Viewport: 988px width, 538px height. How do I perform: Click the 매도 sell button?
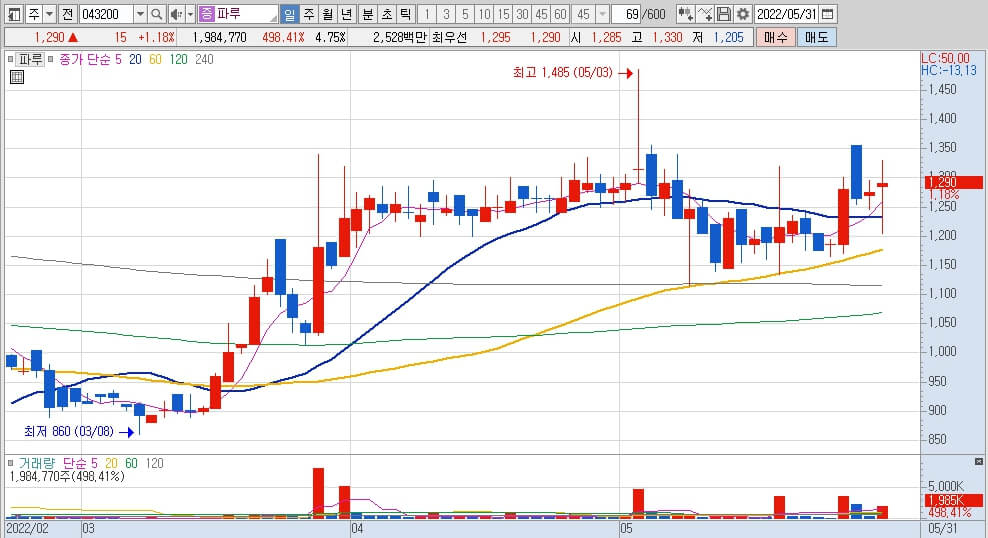817,37
